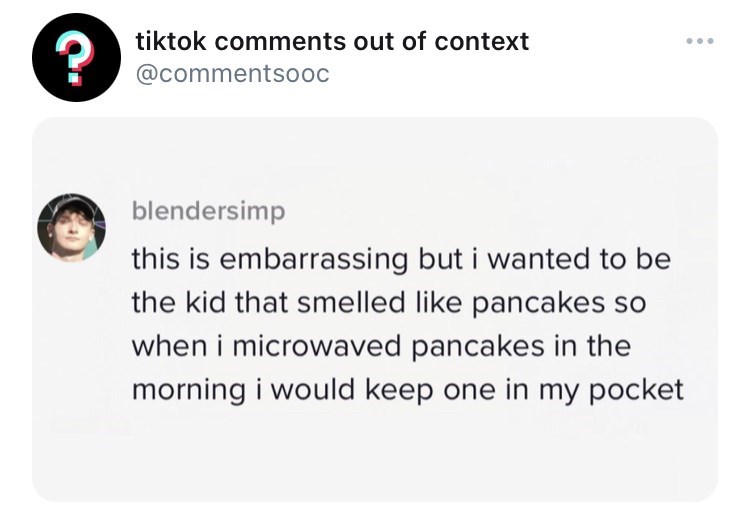The image size is (750, 532).
Task: Click the word 'context' in the account name
Action: pos(482,42)
